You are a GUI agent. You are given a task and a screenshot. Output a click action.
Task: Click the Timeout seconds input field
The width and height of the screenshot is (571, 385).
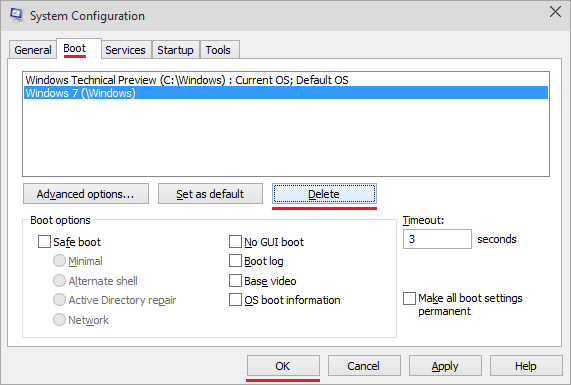click(437, 239)
